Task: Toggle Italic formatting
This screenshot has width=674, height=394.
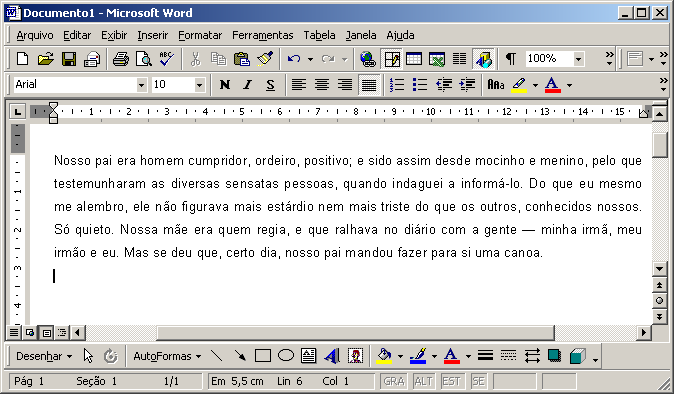Action: tap(247, 85)
